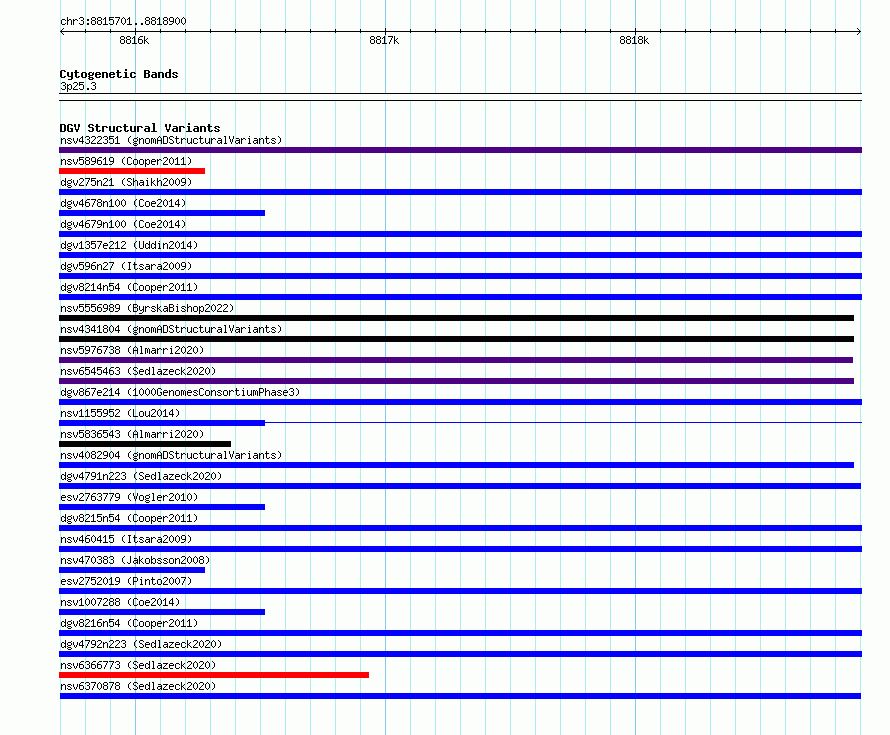
Task: Open nsv5836543 (Almarri2020) entry
Action: tap(132, 434)
